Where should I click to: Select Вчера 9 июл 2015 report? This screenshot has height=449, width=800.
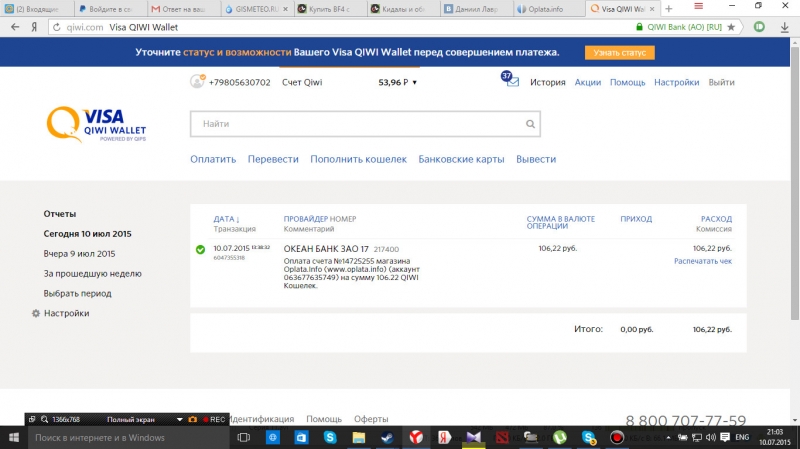[x=79, y=254]
